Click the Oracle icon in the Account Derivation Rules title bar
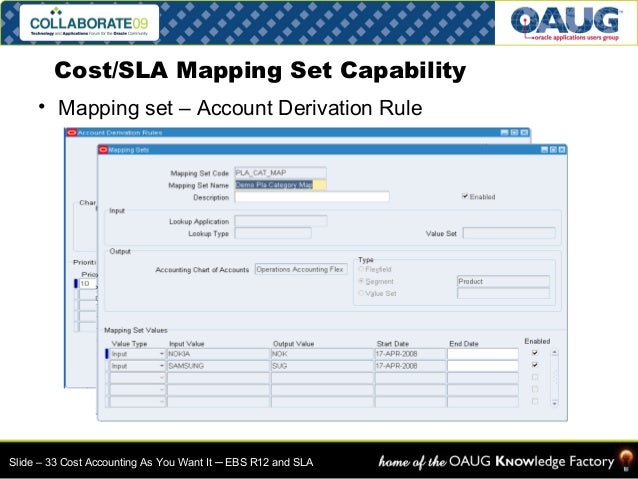The image size is (638, 479). [x=72, y=133]
